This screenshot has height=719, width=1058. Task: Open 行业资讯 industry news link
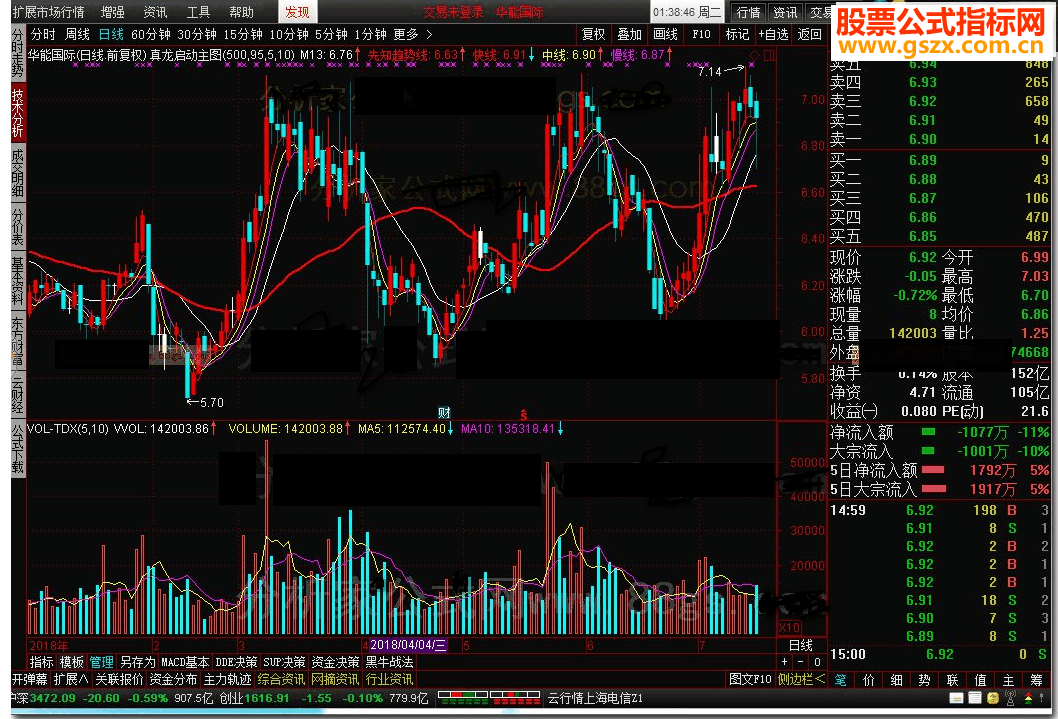(389, 679)
